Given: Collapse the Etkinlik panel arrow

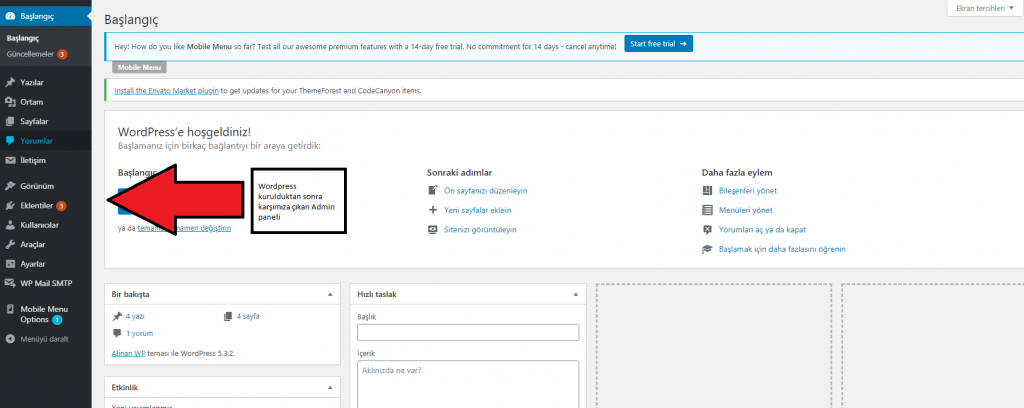Looking at the screenshot, I should coord(330,388).
